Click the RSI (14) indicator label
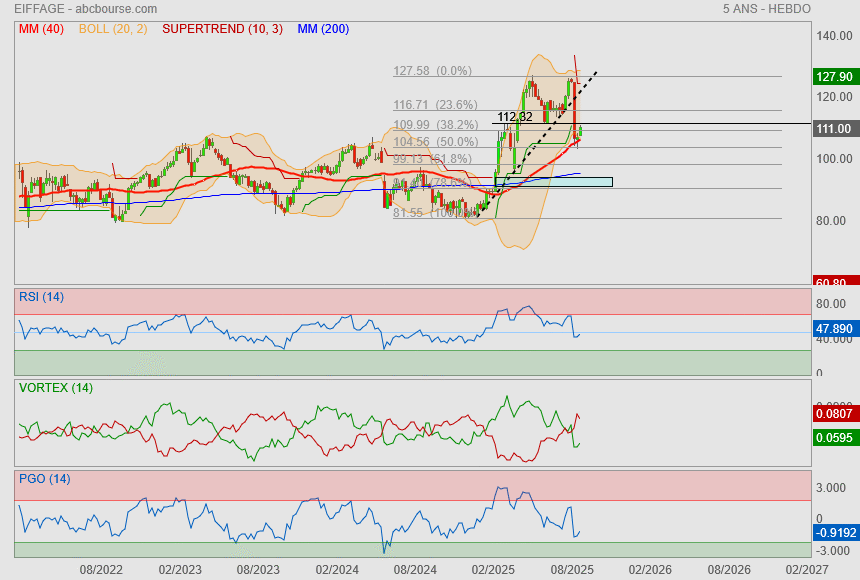The width and height of the screenshot is (860, 580). pos(41,297)
